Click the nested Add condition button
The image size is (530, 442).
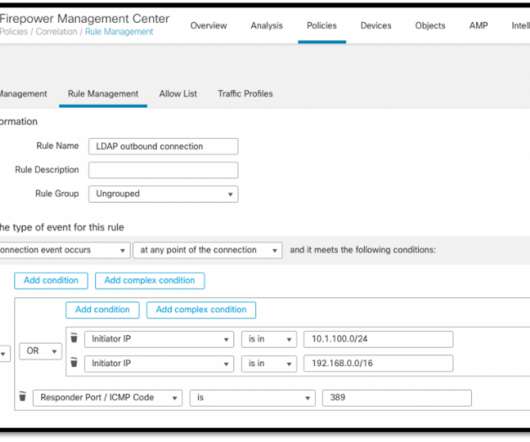click(x=102, y=310)
